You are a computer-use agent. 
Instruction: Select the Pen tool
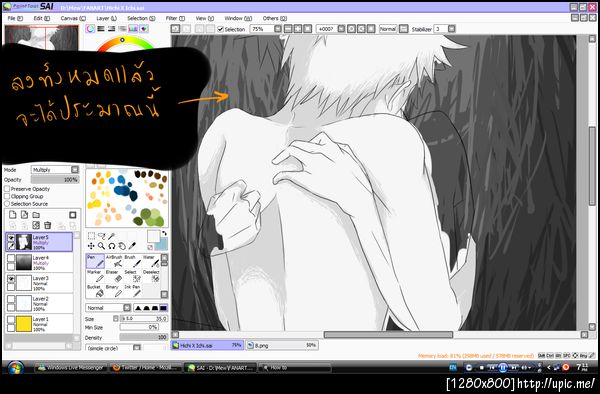click(95, 260)
